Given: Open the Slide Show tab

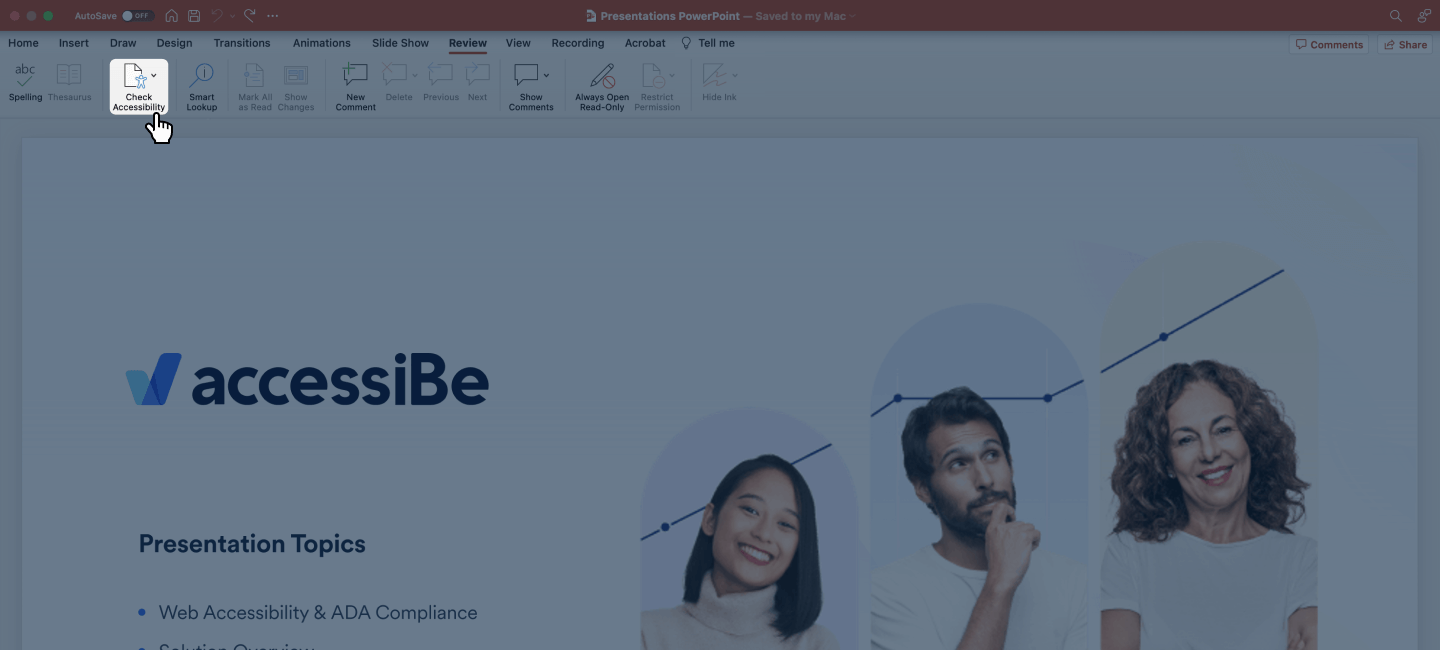Looking at the screenshot, I should click(x=400, y=43).
